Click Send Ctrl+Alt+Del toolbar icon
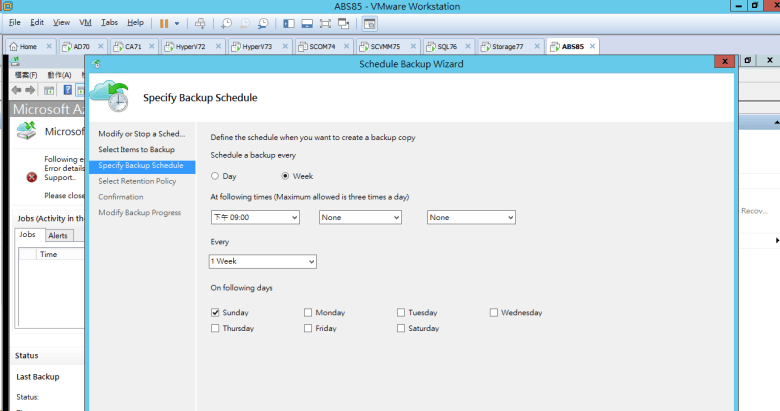 pyautogui.click(x=200, y=22)
